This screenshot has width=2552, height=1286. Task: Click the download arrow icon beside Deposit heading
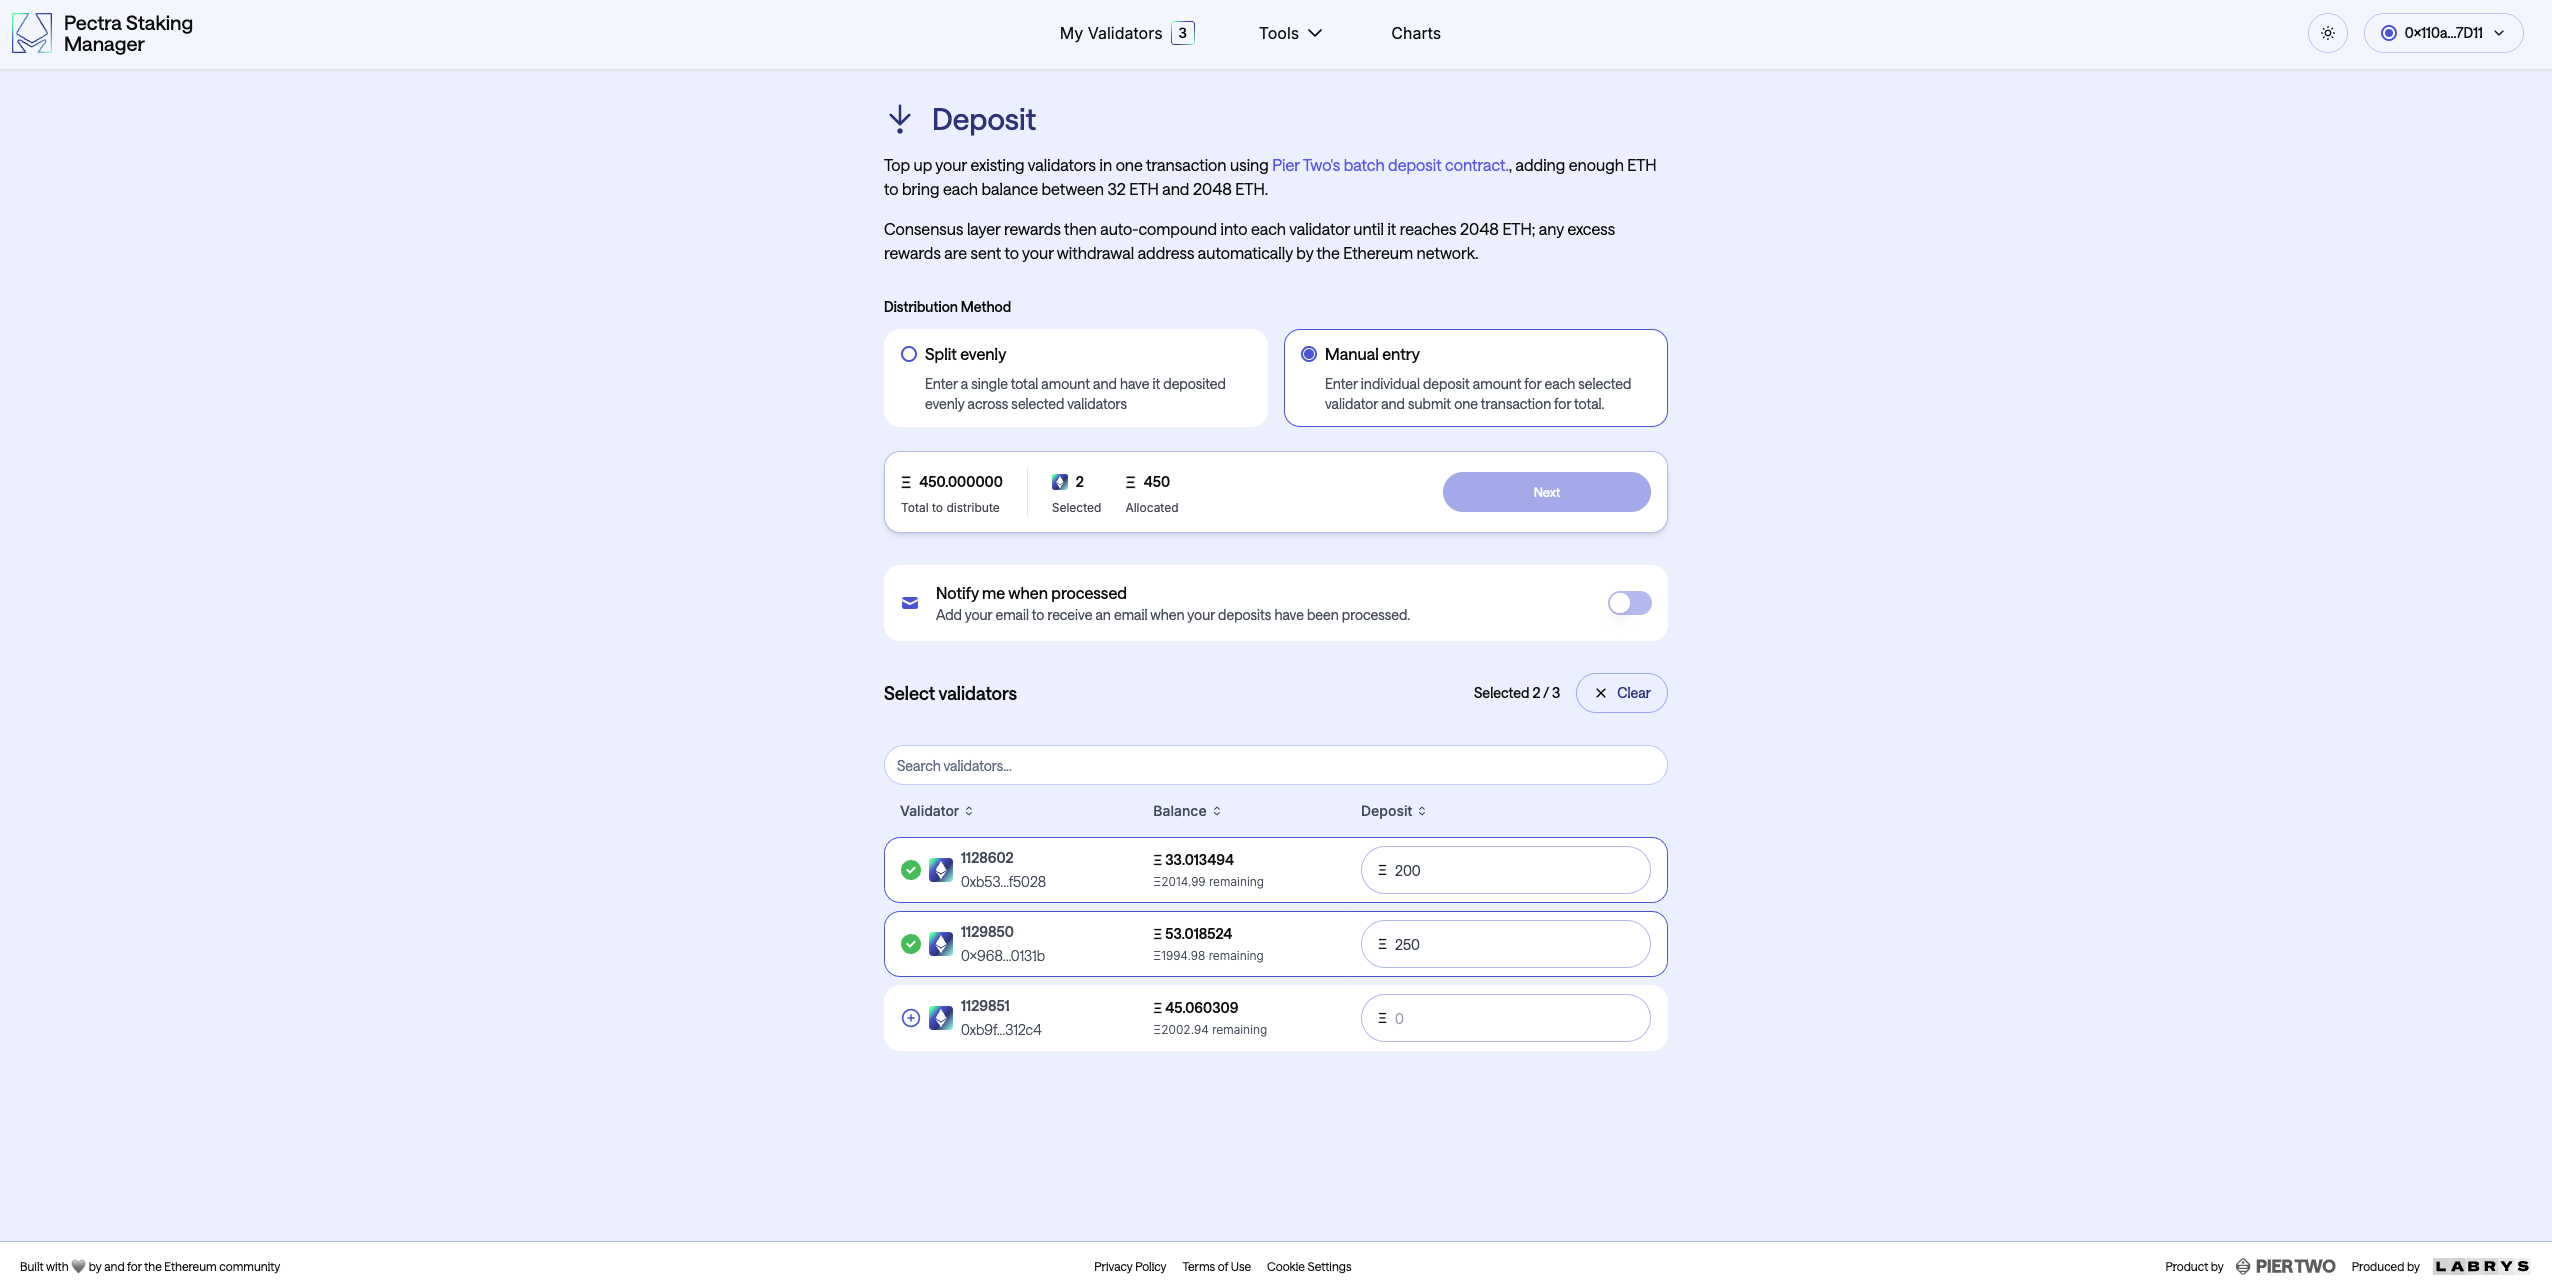pyautogui.click(x=899, y=119)
